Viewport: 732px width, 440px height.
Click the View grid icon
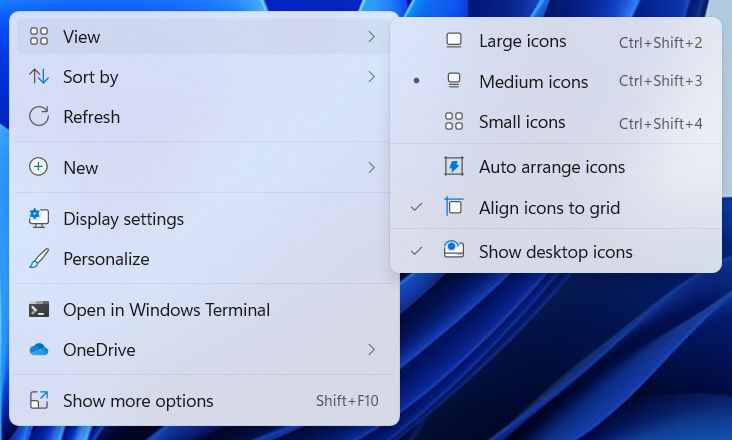tap(39, 36)
